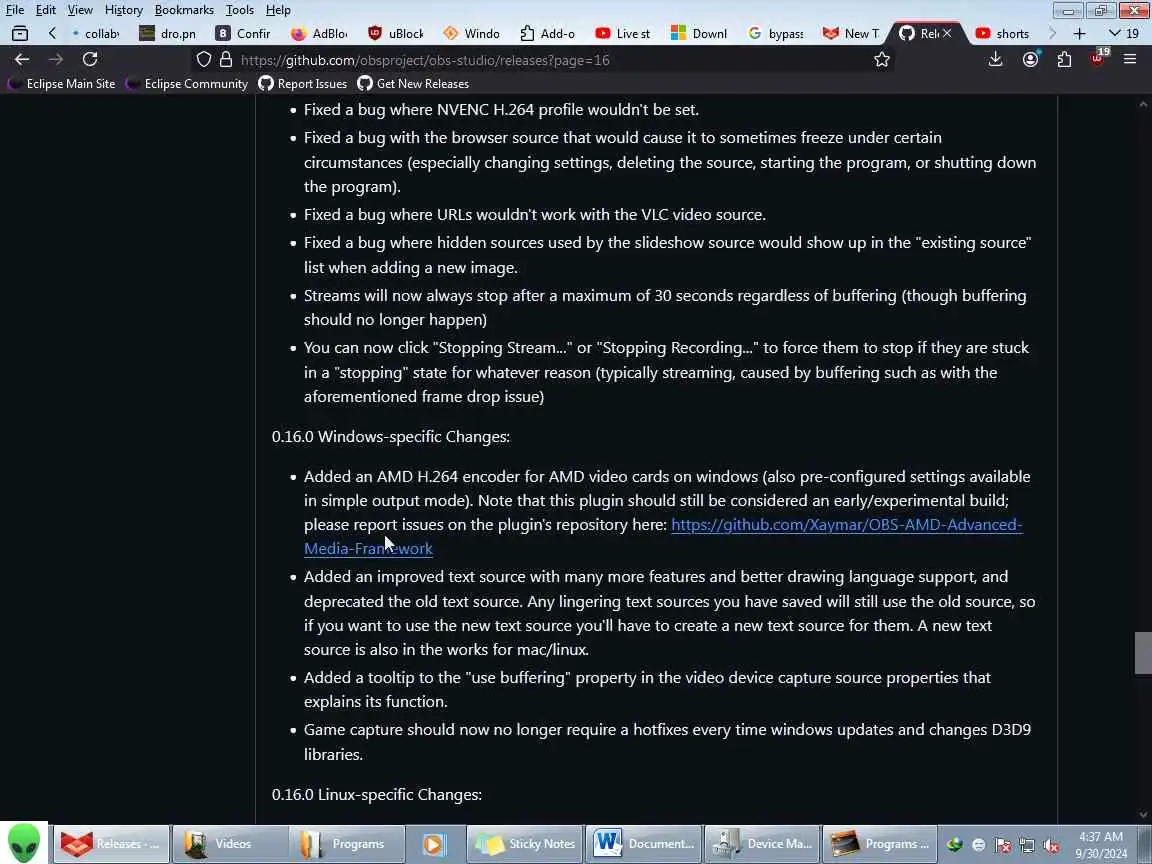Switch to the Downl tab
The image size is (1152, 864).
pyautogui.click(x=698, y=34)
